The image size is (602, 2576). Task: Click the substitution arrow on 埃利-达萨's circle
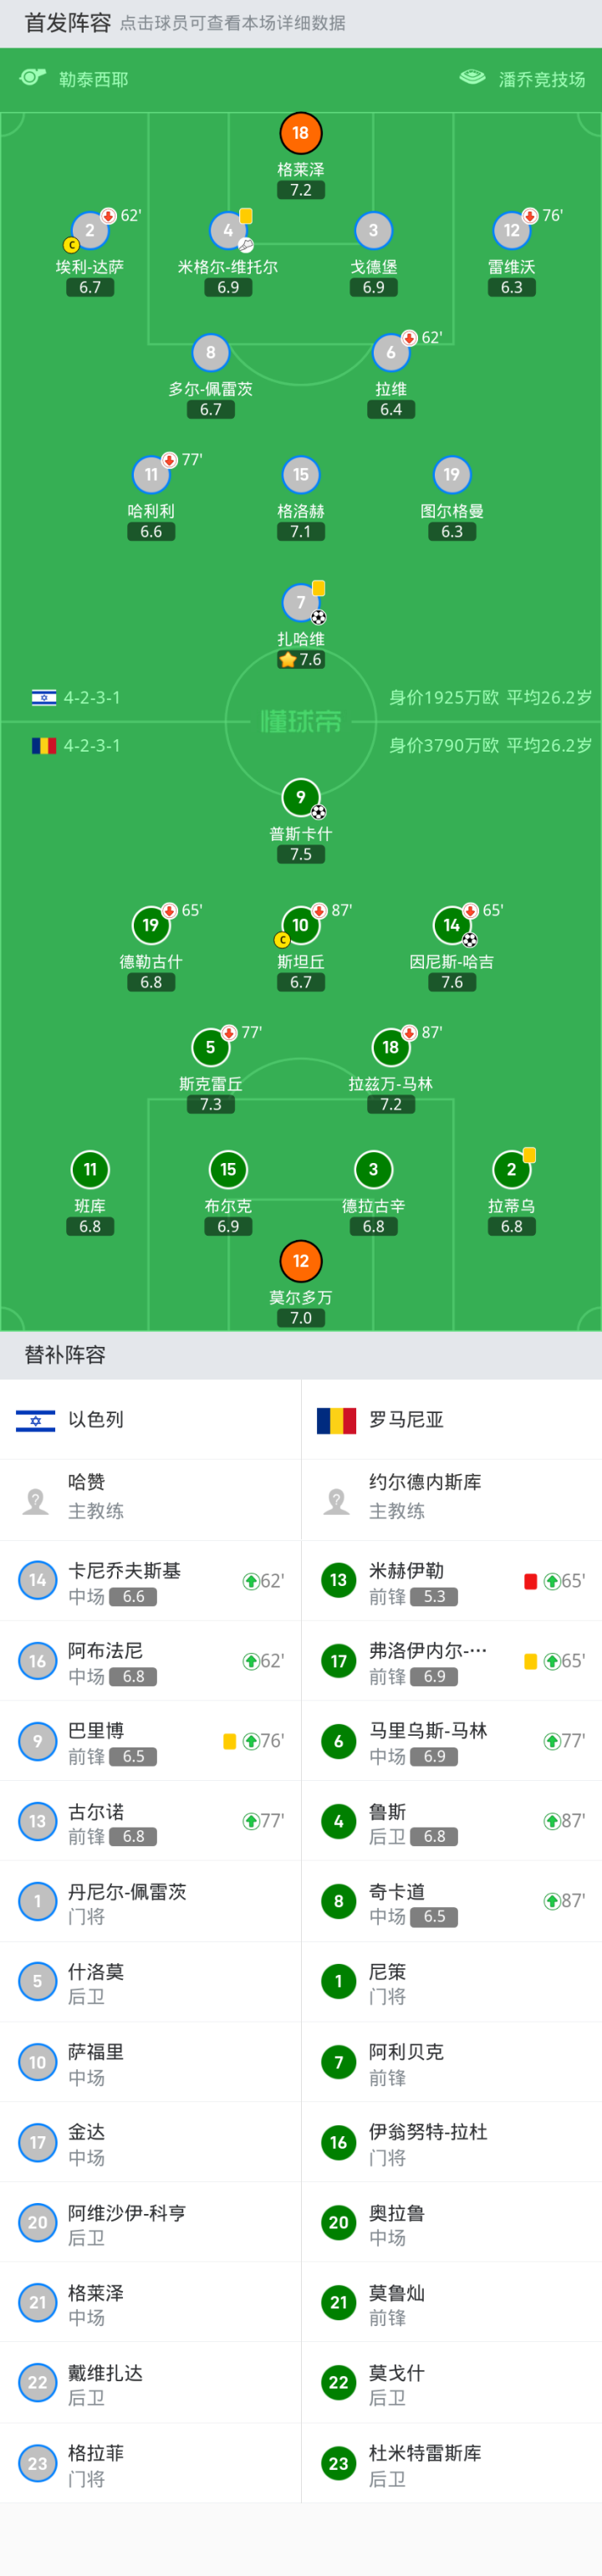pos(108,216)
